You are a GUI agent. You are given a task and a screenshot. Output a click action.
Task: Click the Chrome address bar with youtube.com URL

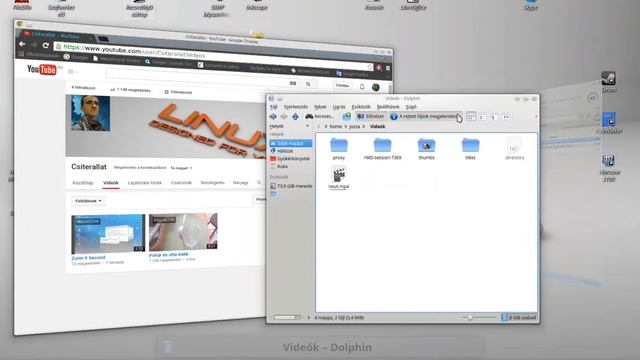(212, 56)
